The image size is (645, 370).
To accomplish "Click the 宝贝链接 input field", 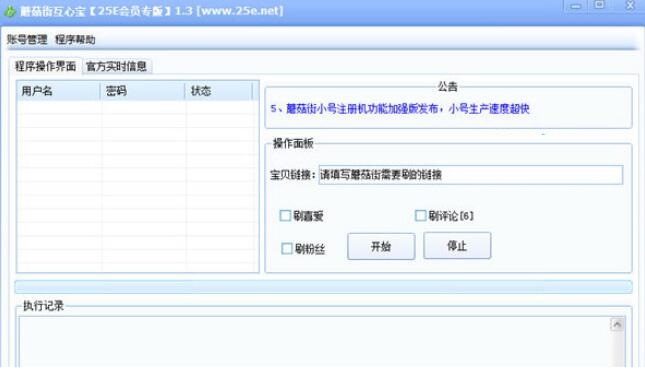I will click(x=471, y=175).
